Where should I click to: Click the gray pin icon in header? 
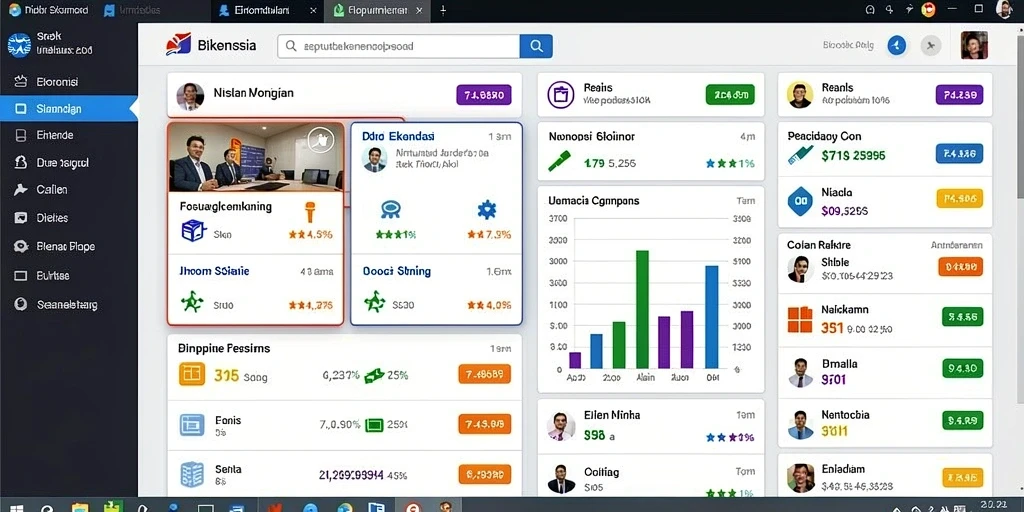(x=931, y=46)
